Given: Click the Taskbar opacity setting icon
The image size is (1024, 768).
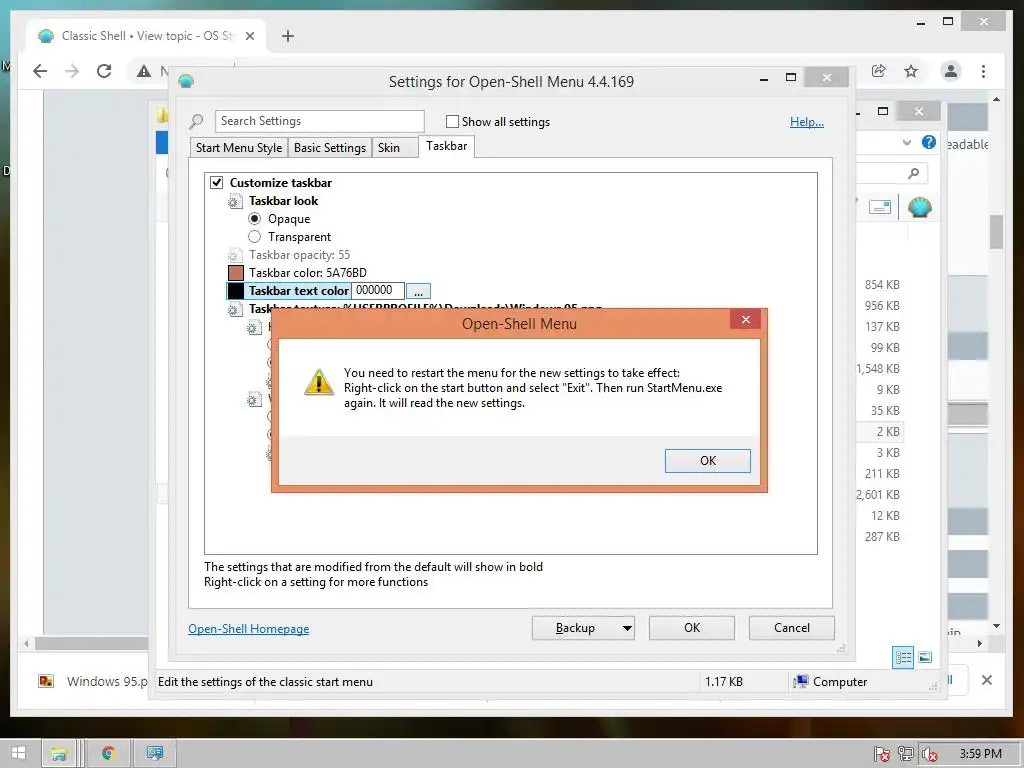Looking at the screenshot, I should pos(235,255).
